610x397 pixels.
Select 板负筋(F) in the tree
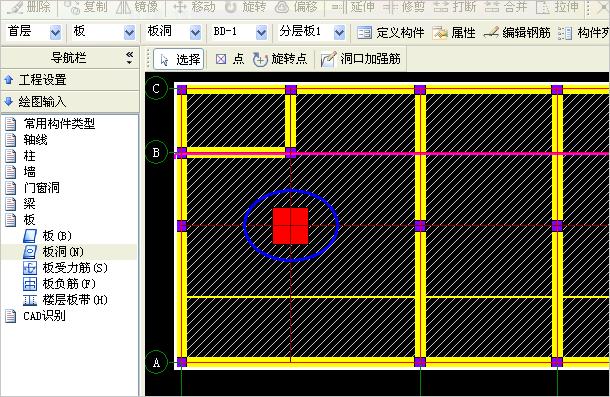click(x=60, y=284)
